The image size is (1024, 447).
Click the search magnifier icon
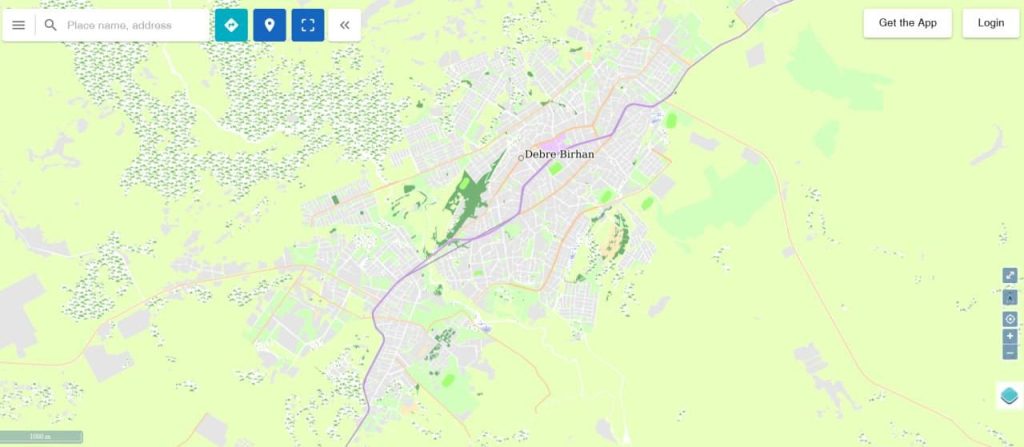(x=50, y=25)
